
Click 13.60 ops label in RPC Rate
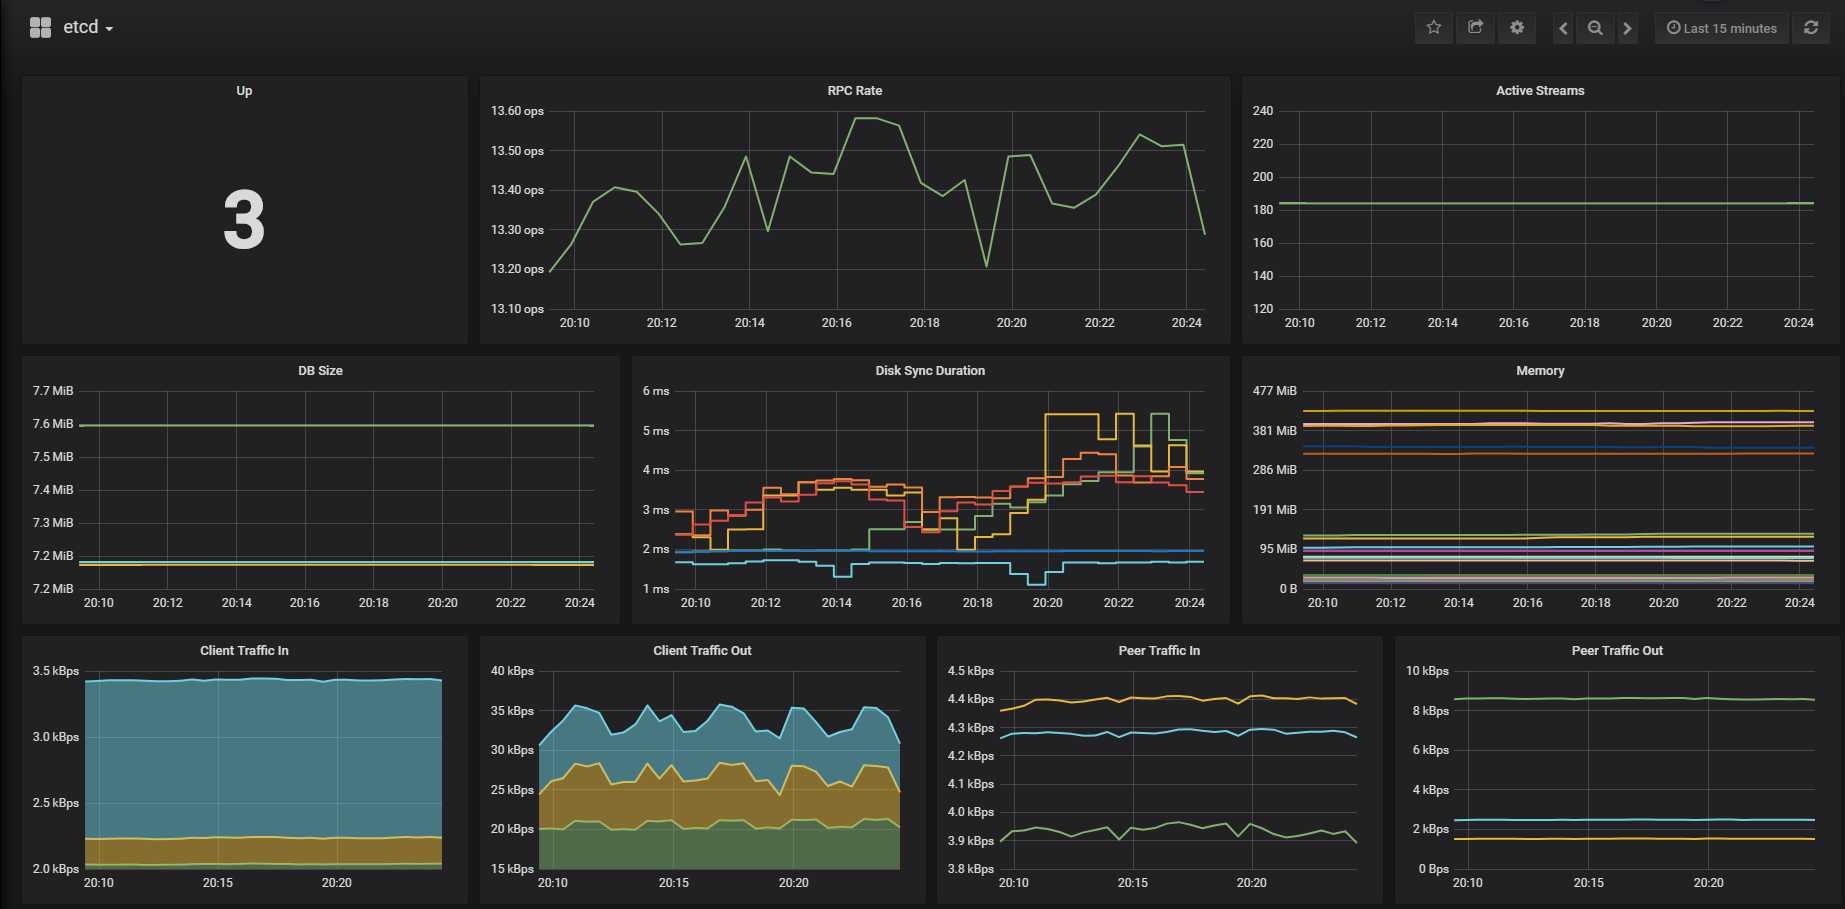point(517,111)
